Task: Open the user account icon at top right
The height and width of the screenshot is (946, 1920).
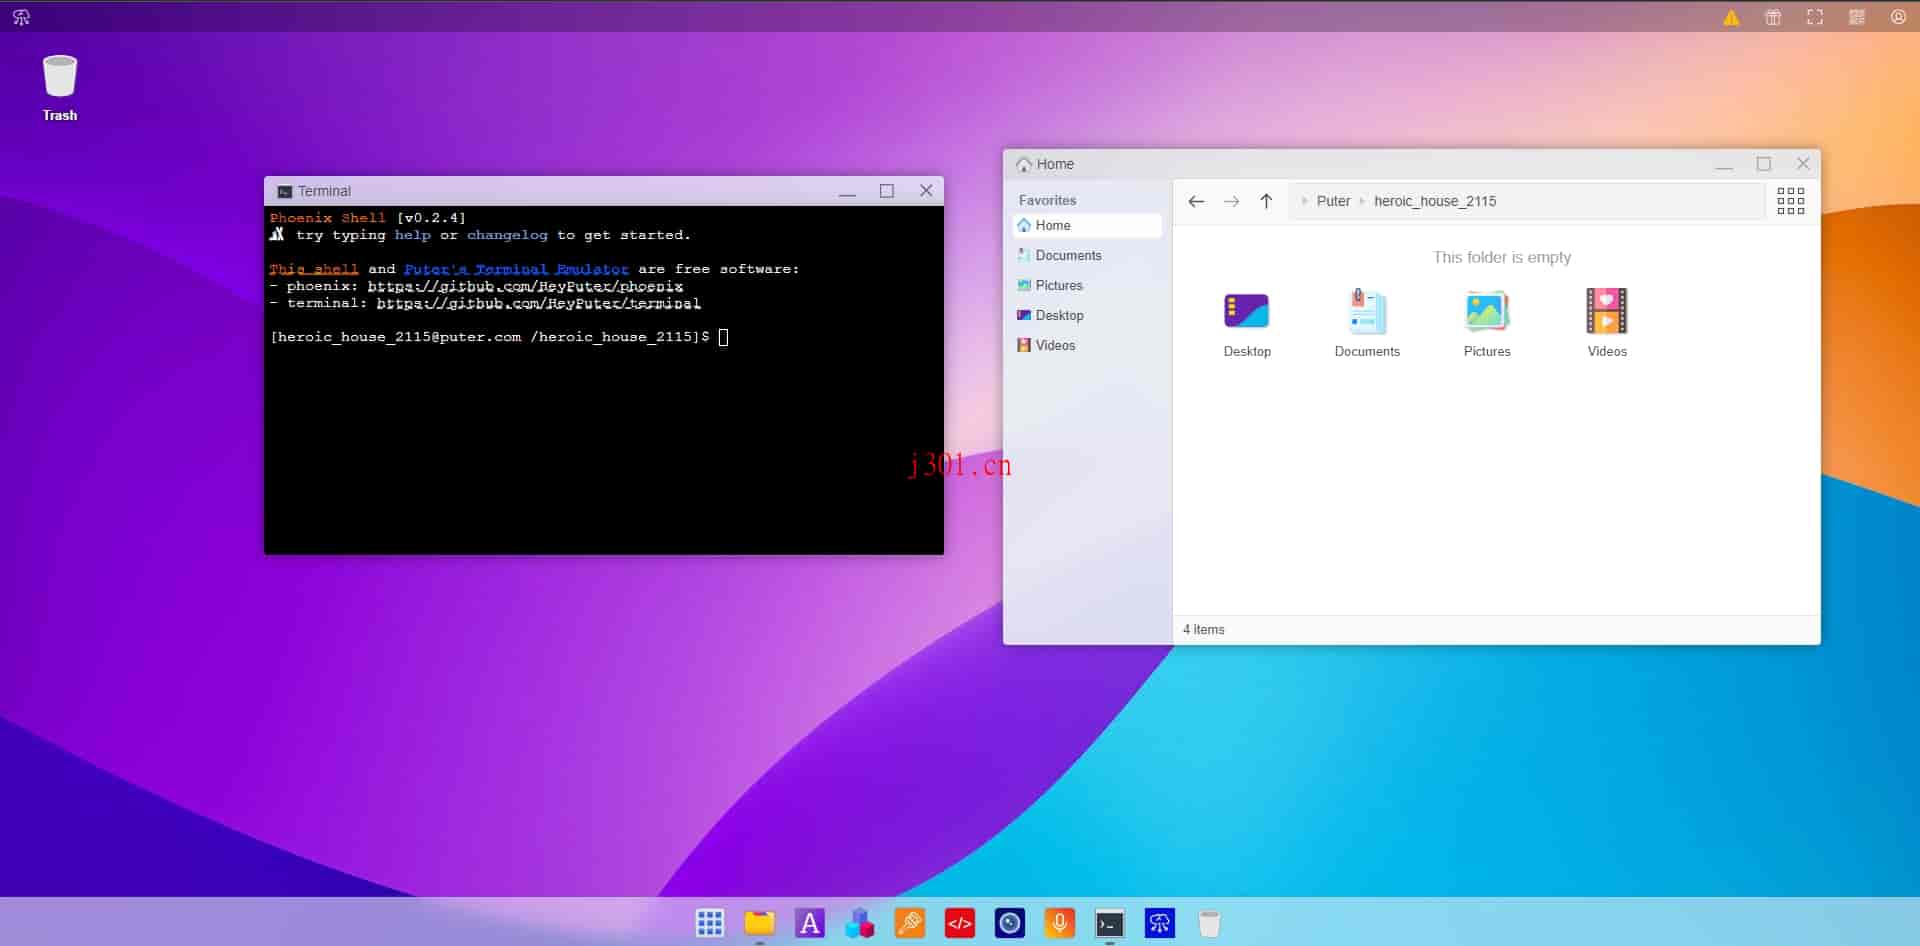Action: 1898,17
